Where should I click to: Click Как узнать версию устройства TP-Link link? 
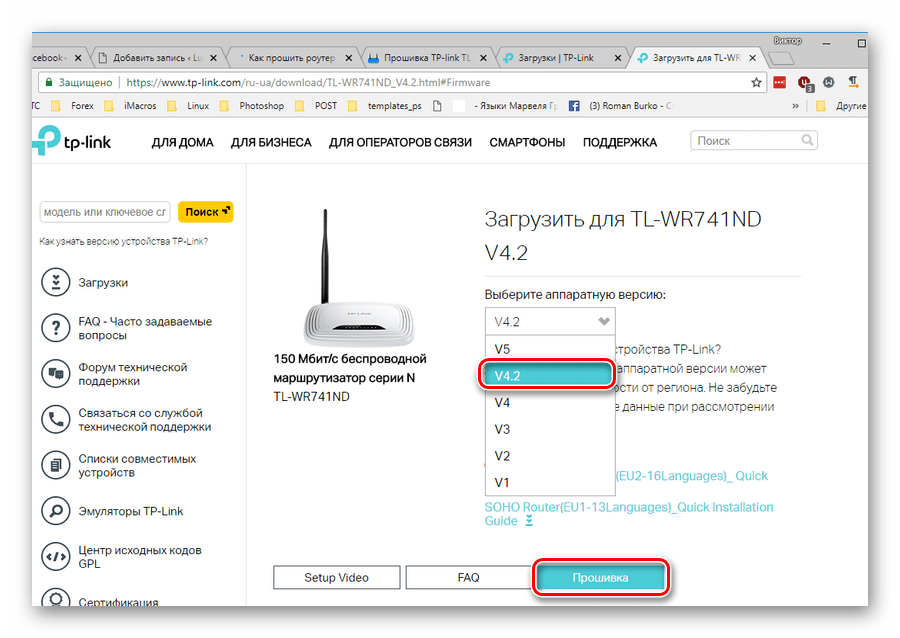point(123,242)
